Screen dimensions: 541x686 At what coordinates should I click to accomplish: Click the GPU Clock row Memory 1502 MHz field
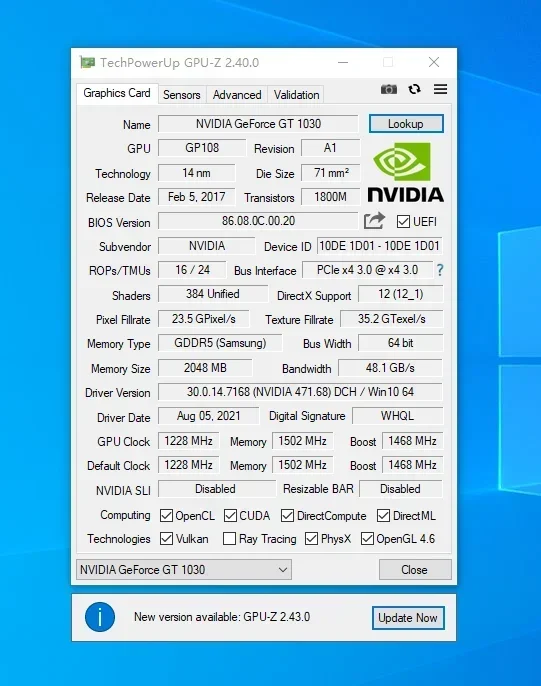302,441
